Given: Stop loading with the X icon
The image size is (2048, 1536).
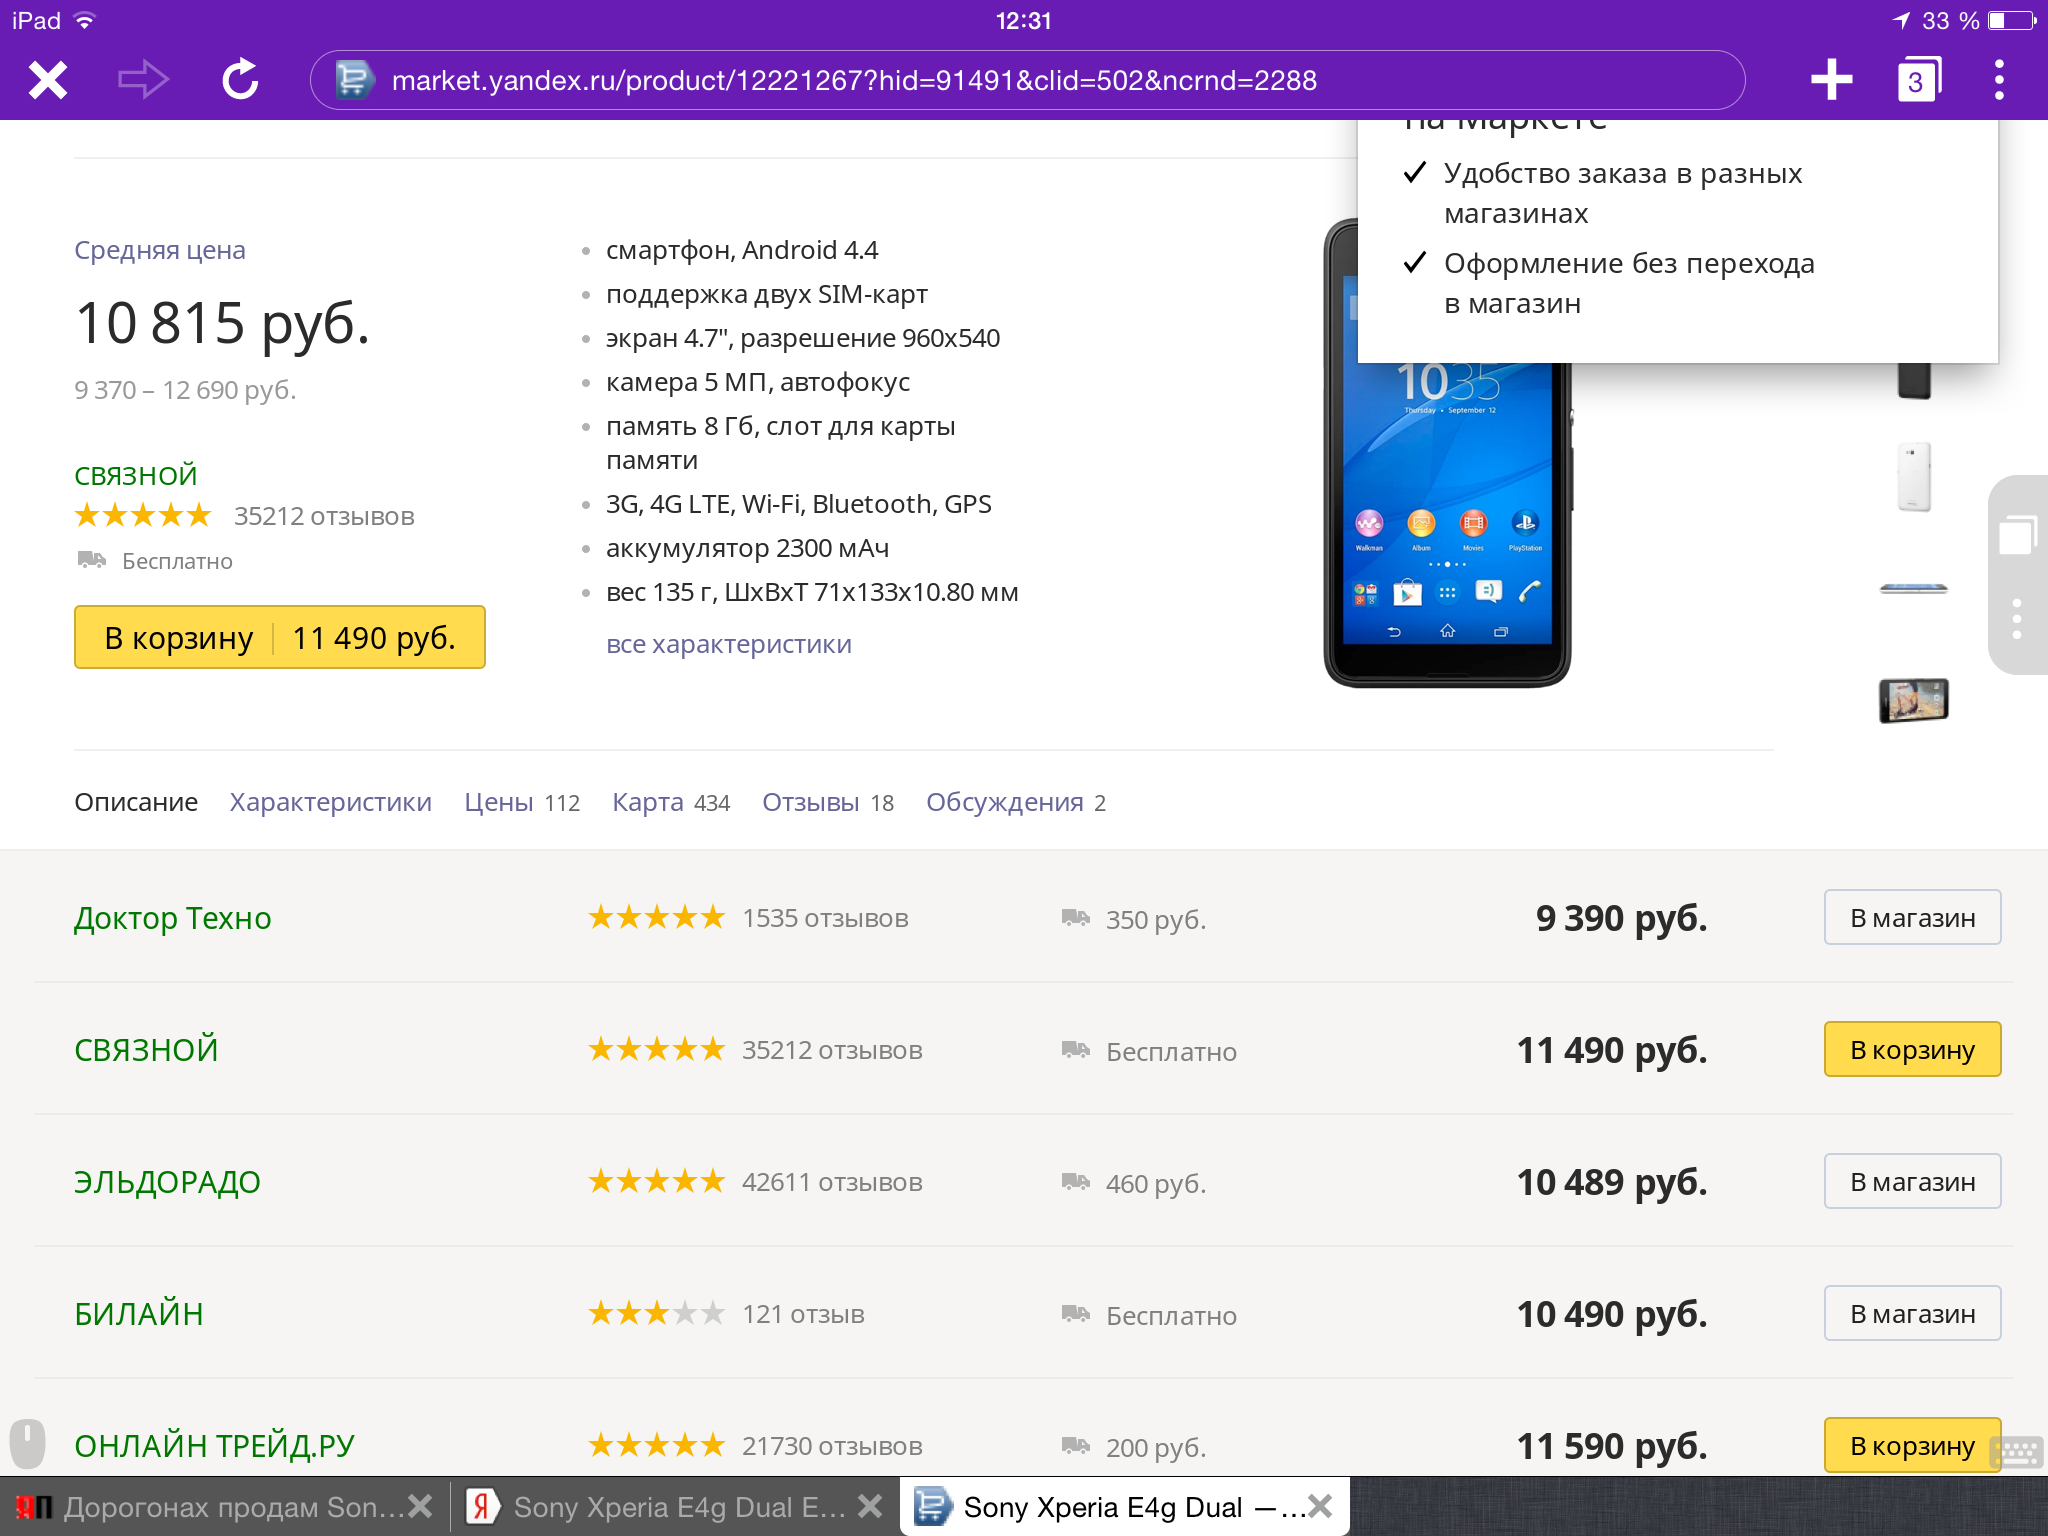Looking at the screenshot, I should pyautogui.click(x=48, y=80).
